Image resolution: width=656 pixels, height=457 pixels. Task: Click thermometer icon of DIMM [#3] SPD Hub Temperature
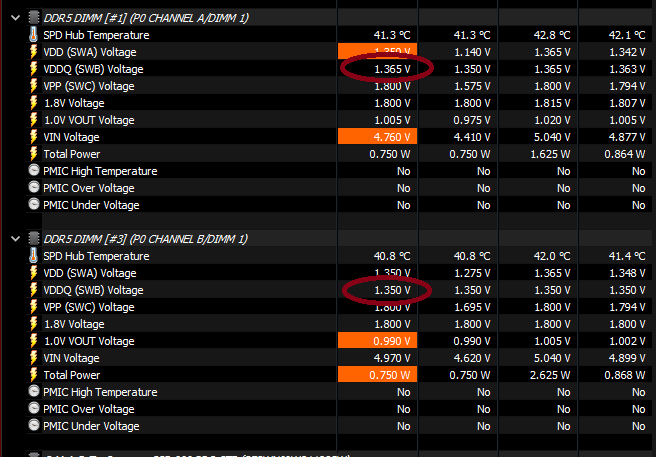point(33,256)
